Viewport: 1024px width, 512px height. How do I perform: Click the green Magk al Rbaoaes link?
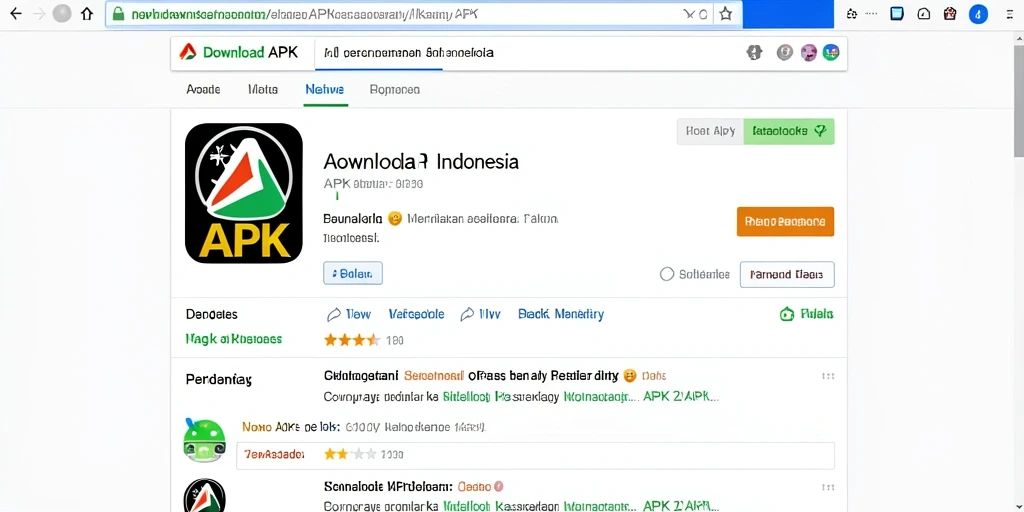[234, 339]
